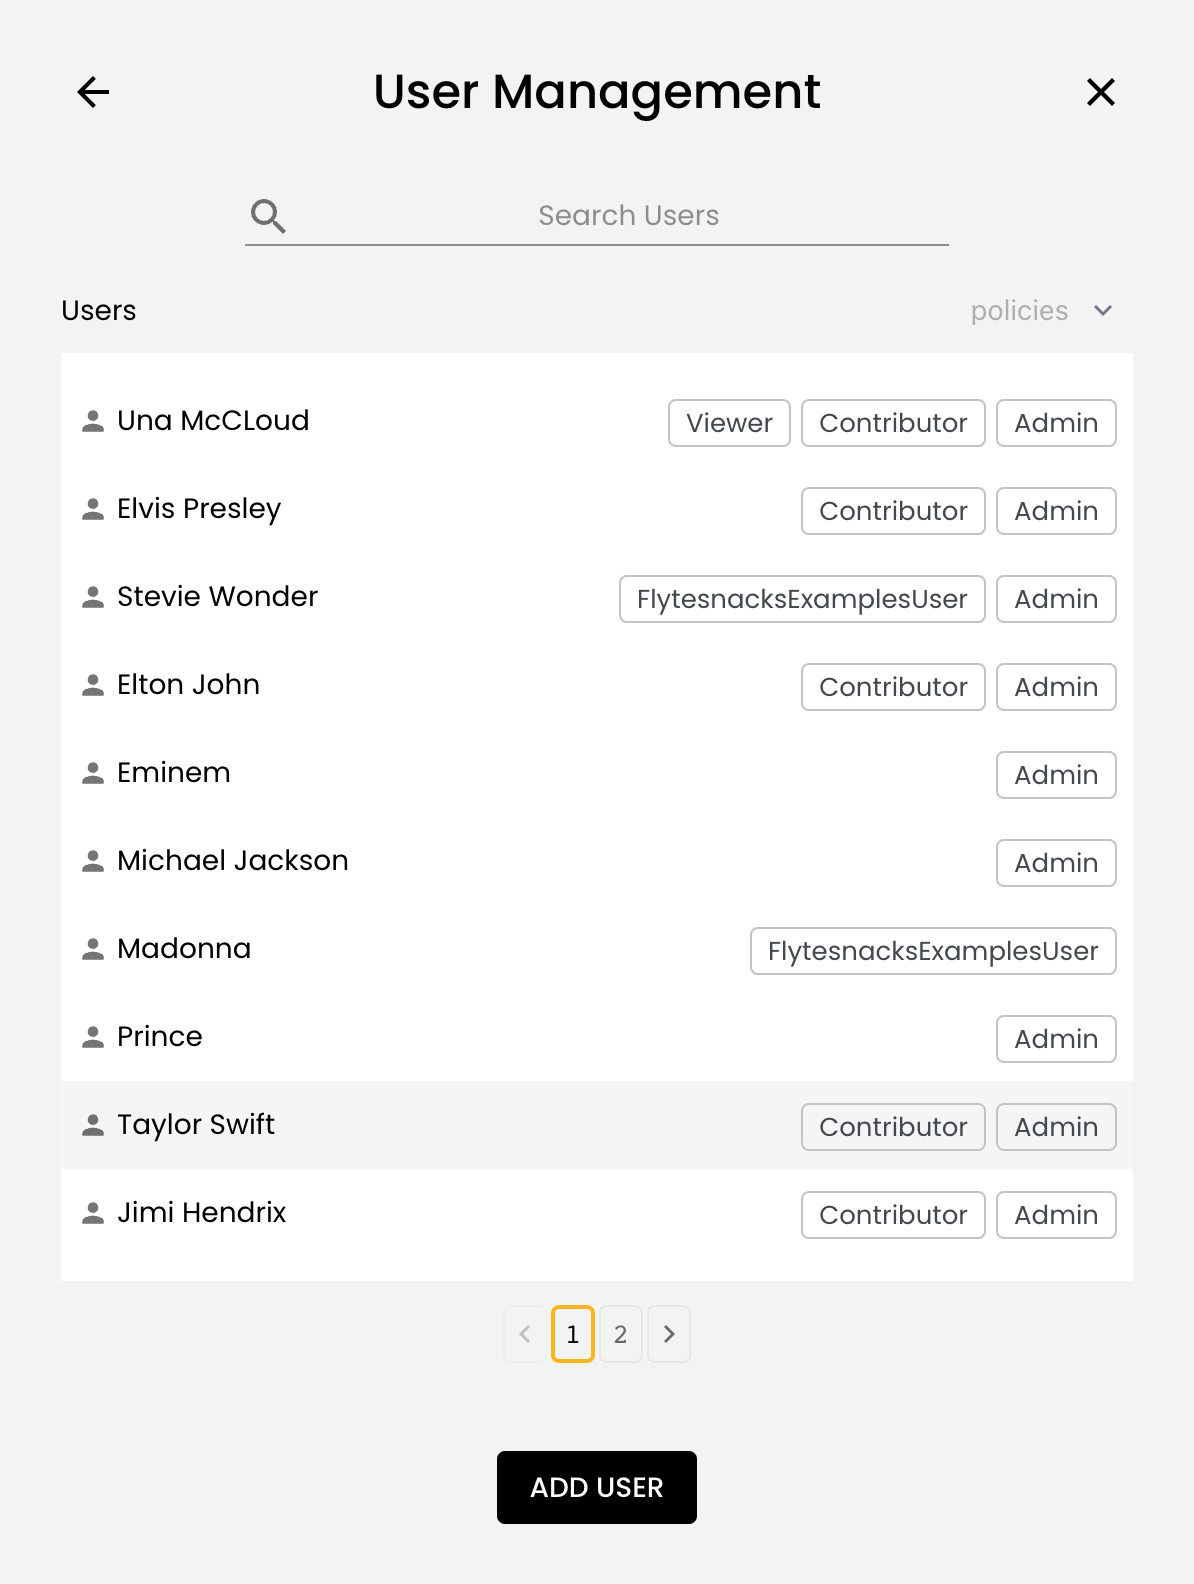Click the user icon beside Madonna
1194x1584 pixels.
tap(93, 949)
